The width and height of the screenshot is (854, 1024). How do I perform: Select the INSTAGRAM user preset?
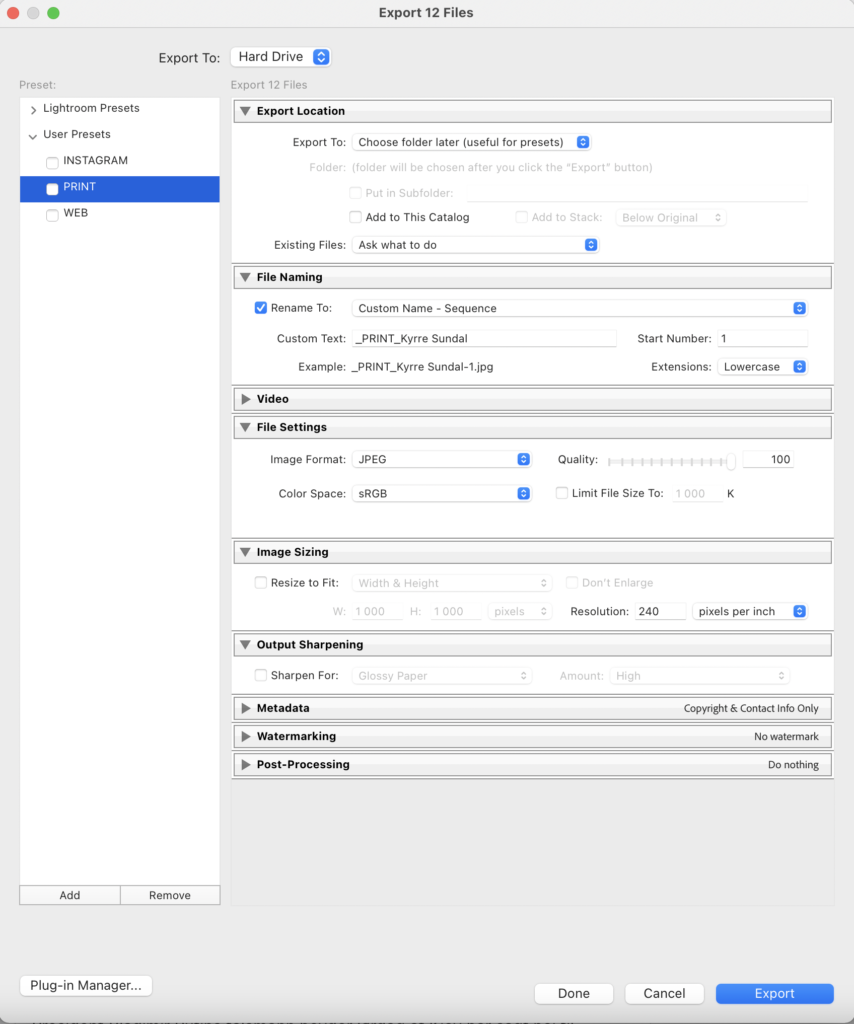pyautogui.click(x=95, y=161)
